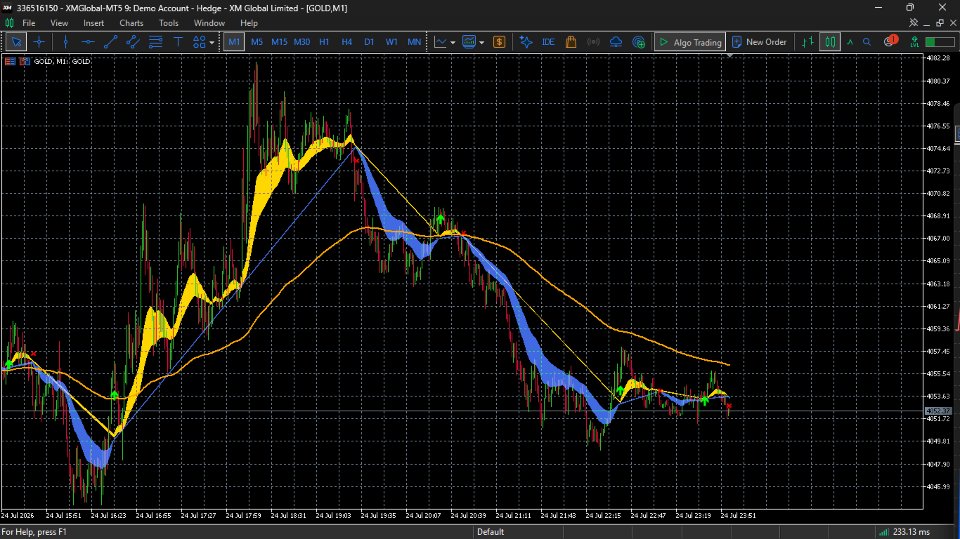This screenshot has width=960, height=539.
Task: Open the Help menu
Action: [x=249, y=23]
